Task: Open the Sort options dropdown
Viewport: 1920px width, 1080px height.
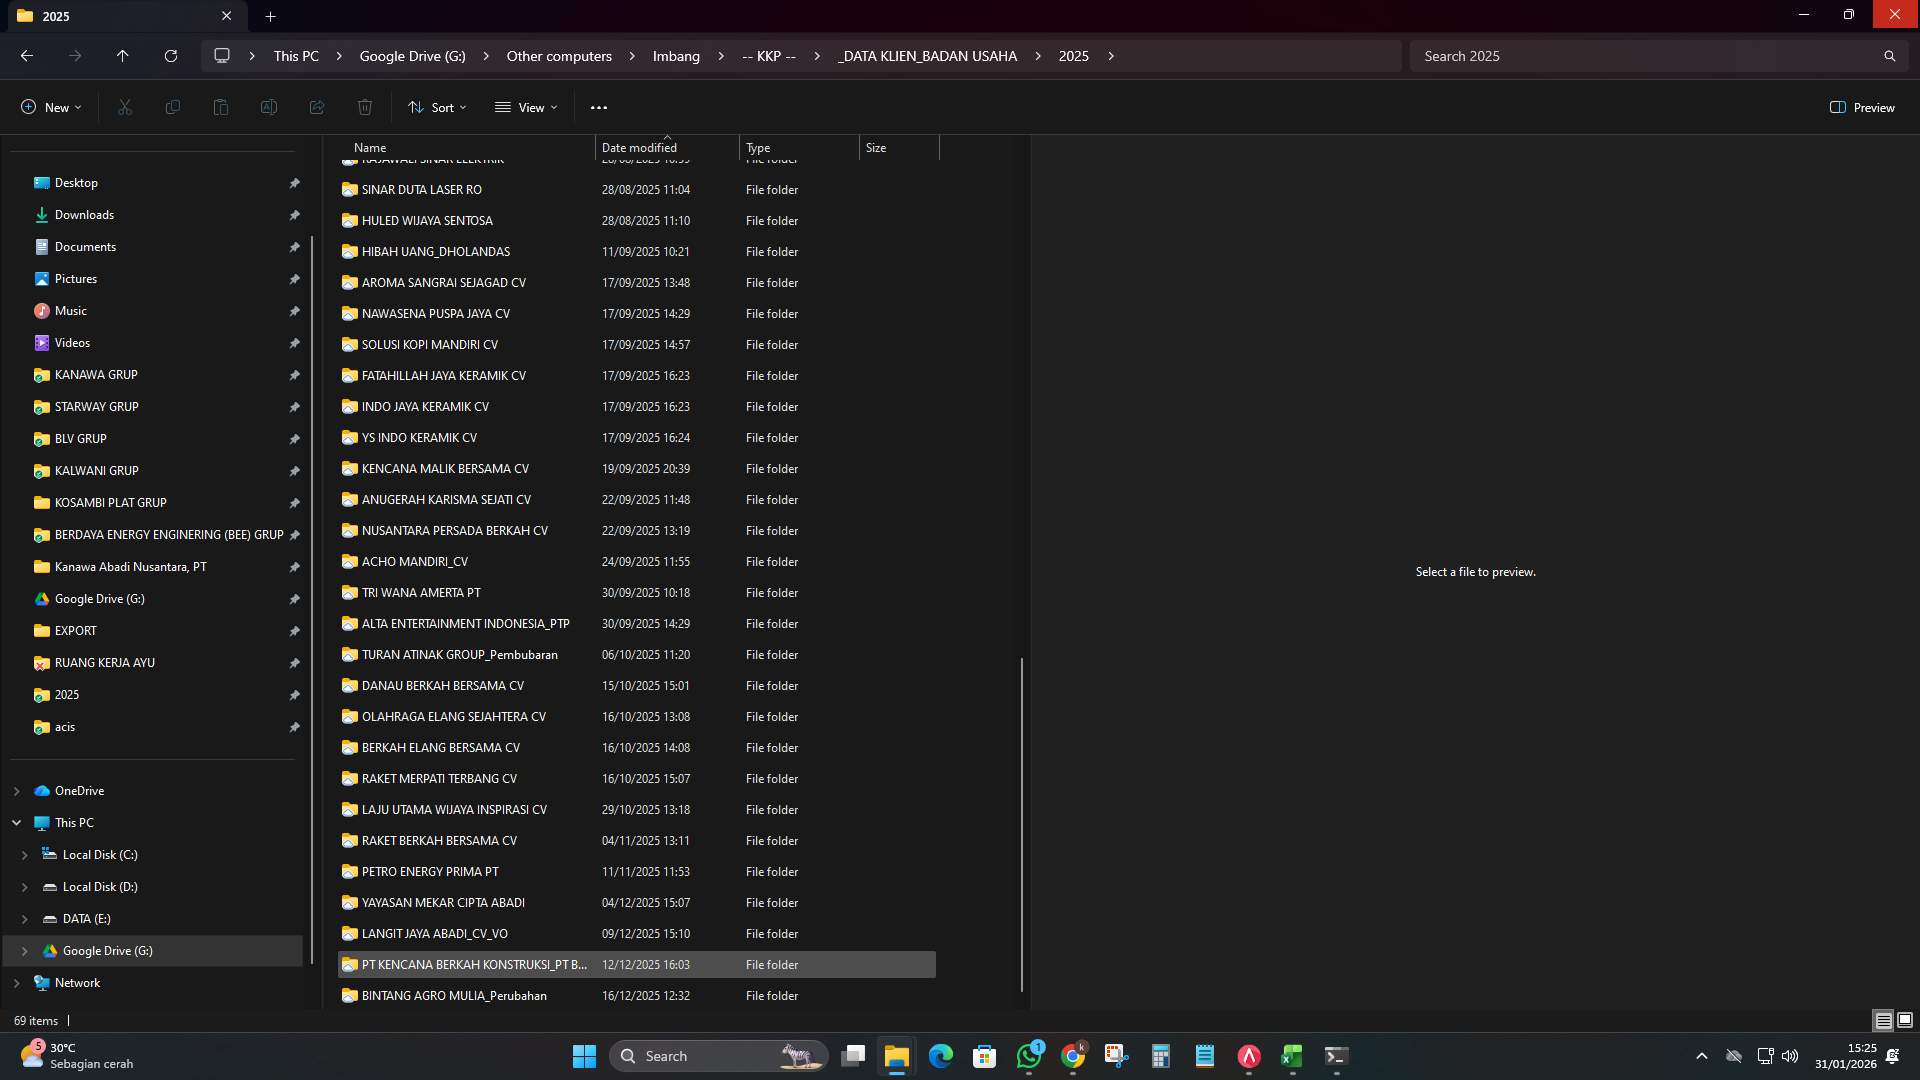Action: [437, 107]
